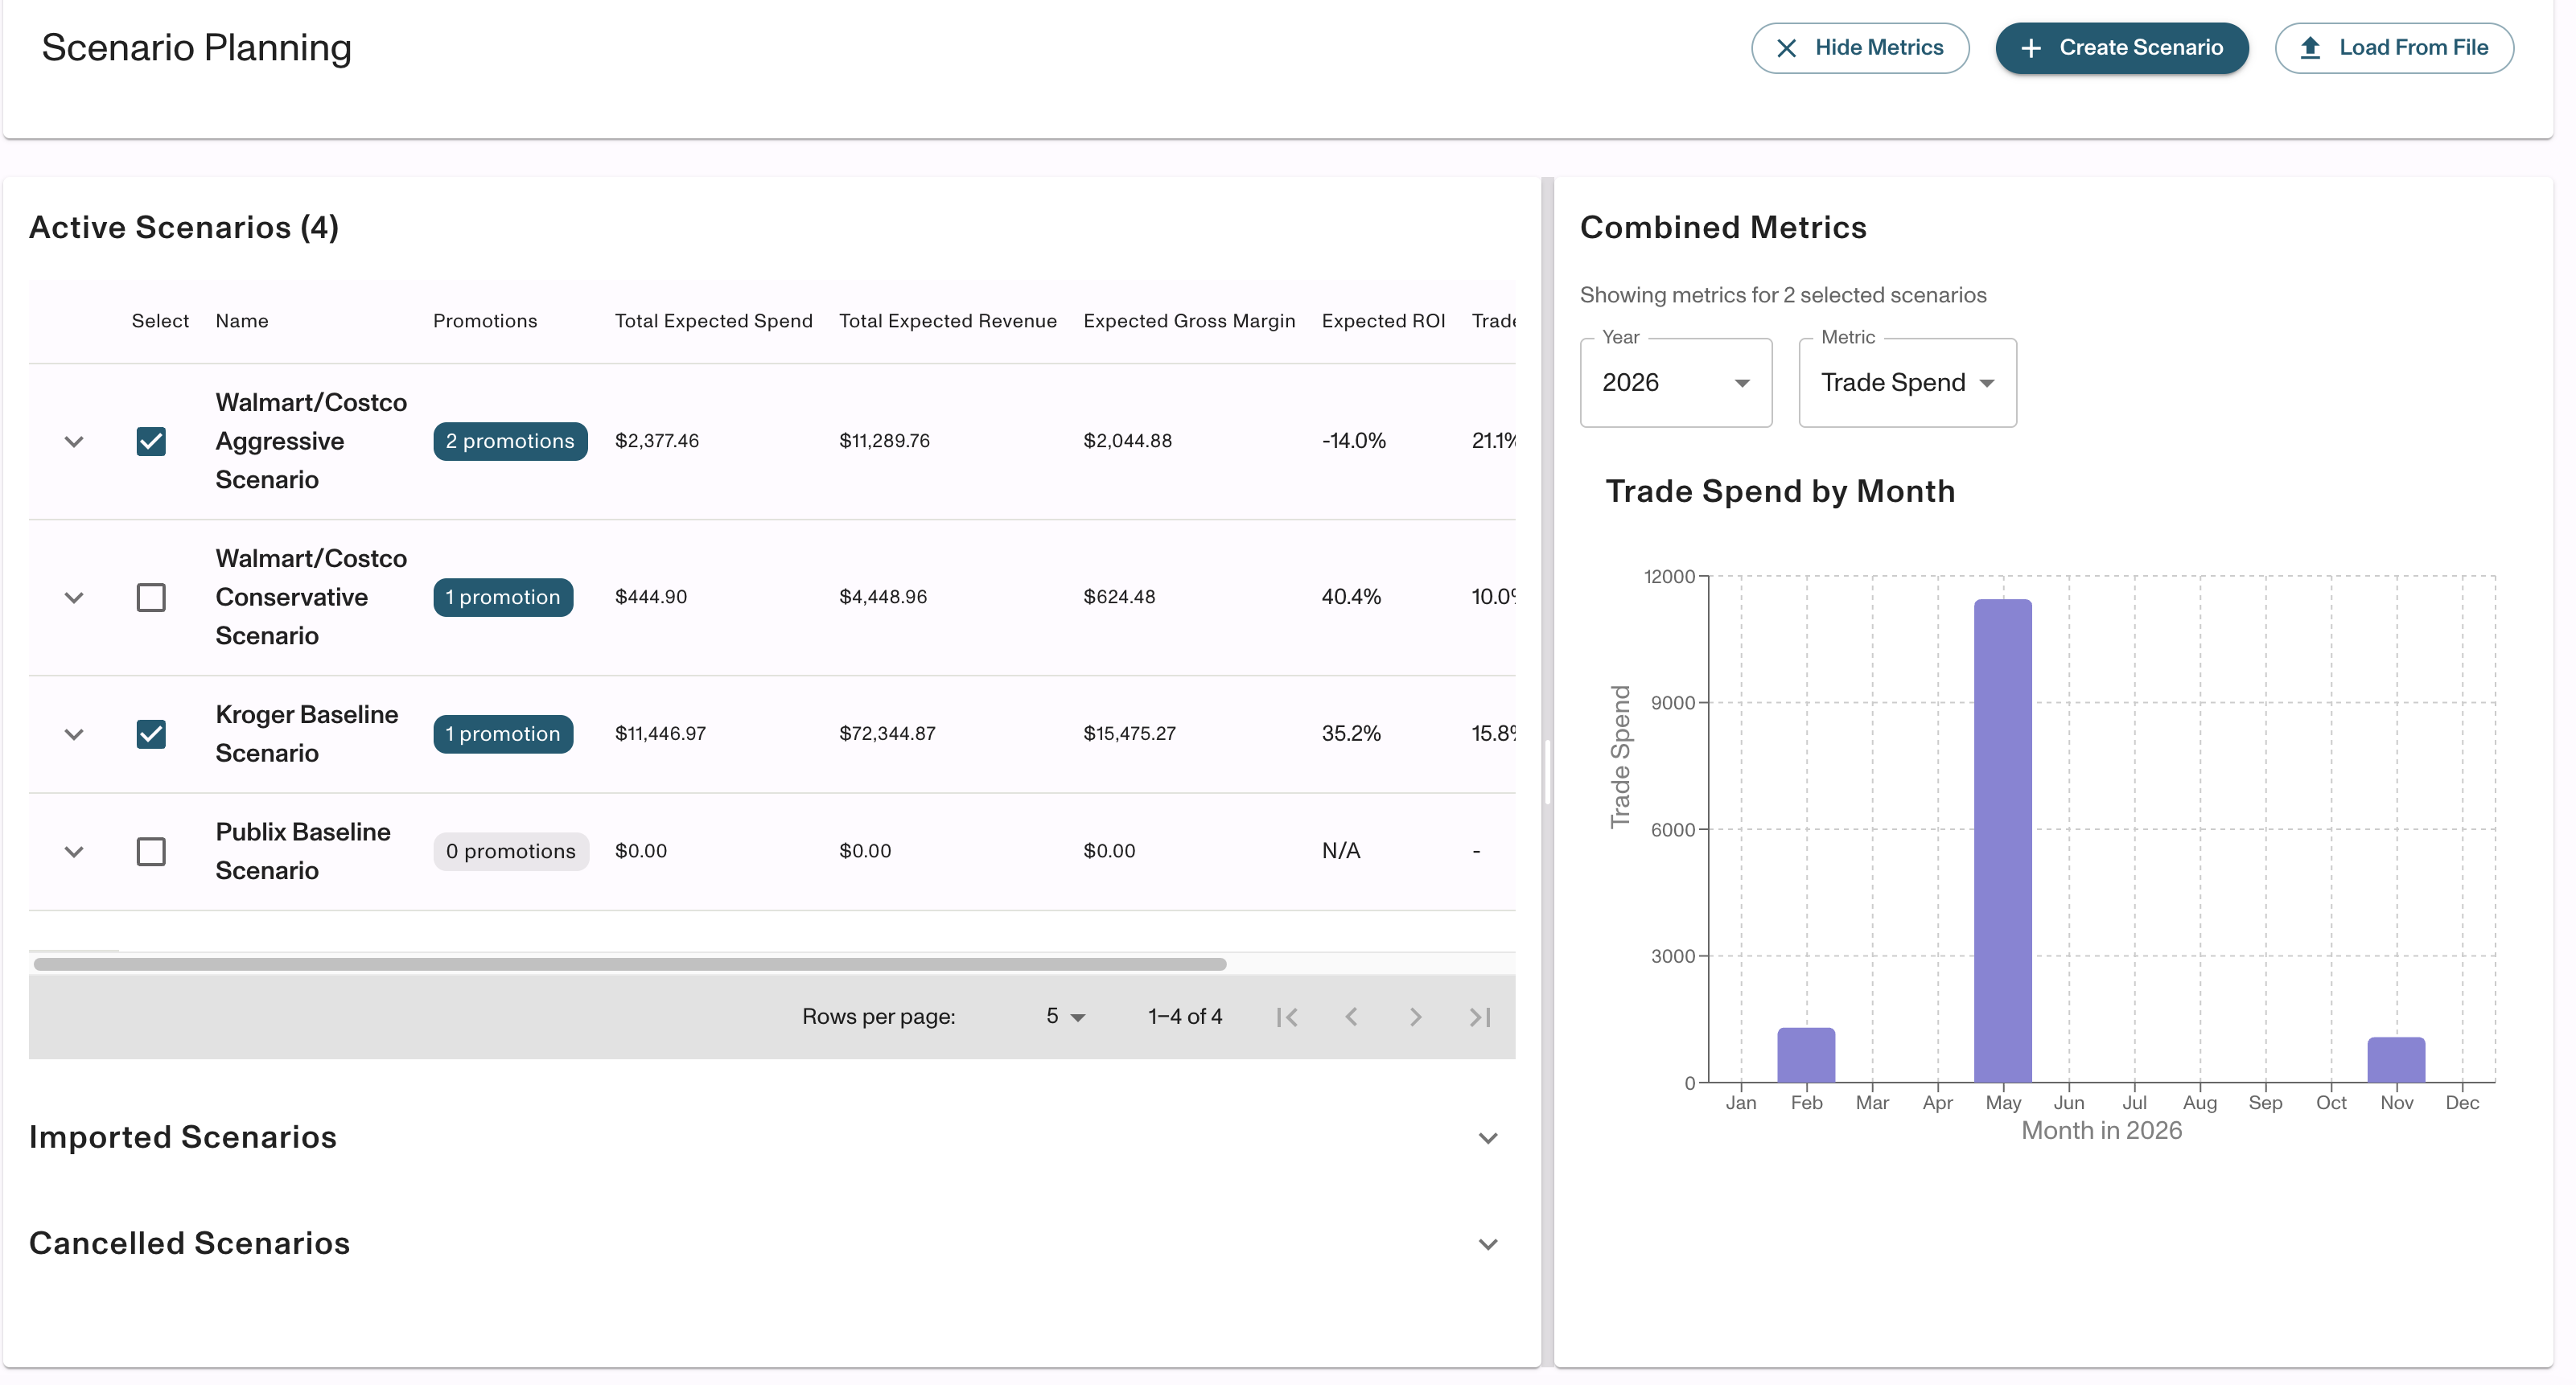Expand the Cancelled Scenarios section

(1487, 1244)
